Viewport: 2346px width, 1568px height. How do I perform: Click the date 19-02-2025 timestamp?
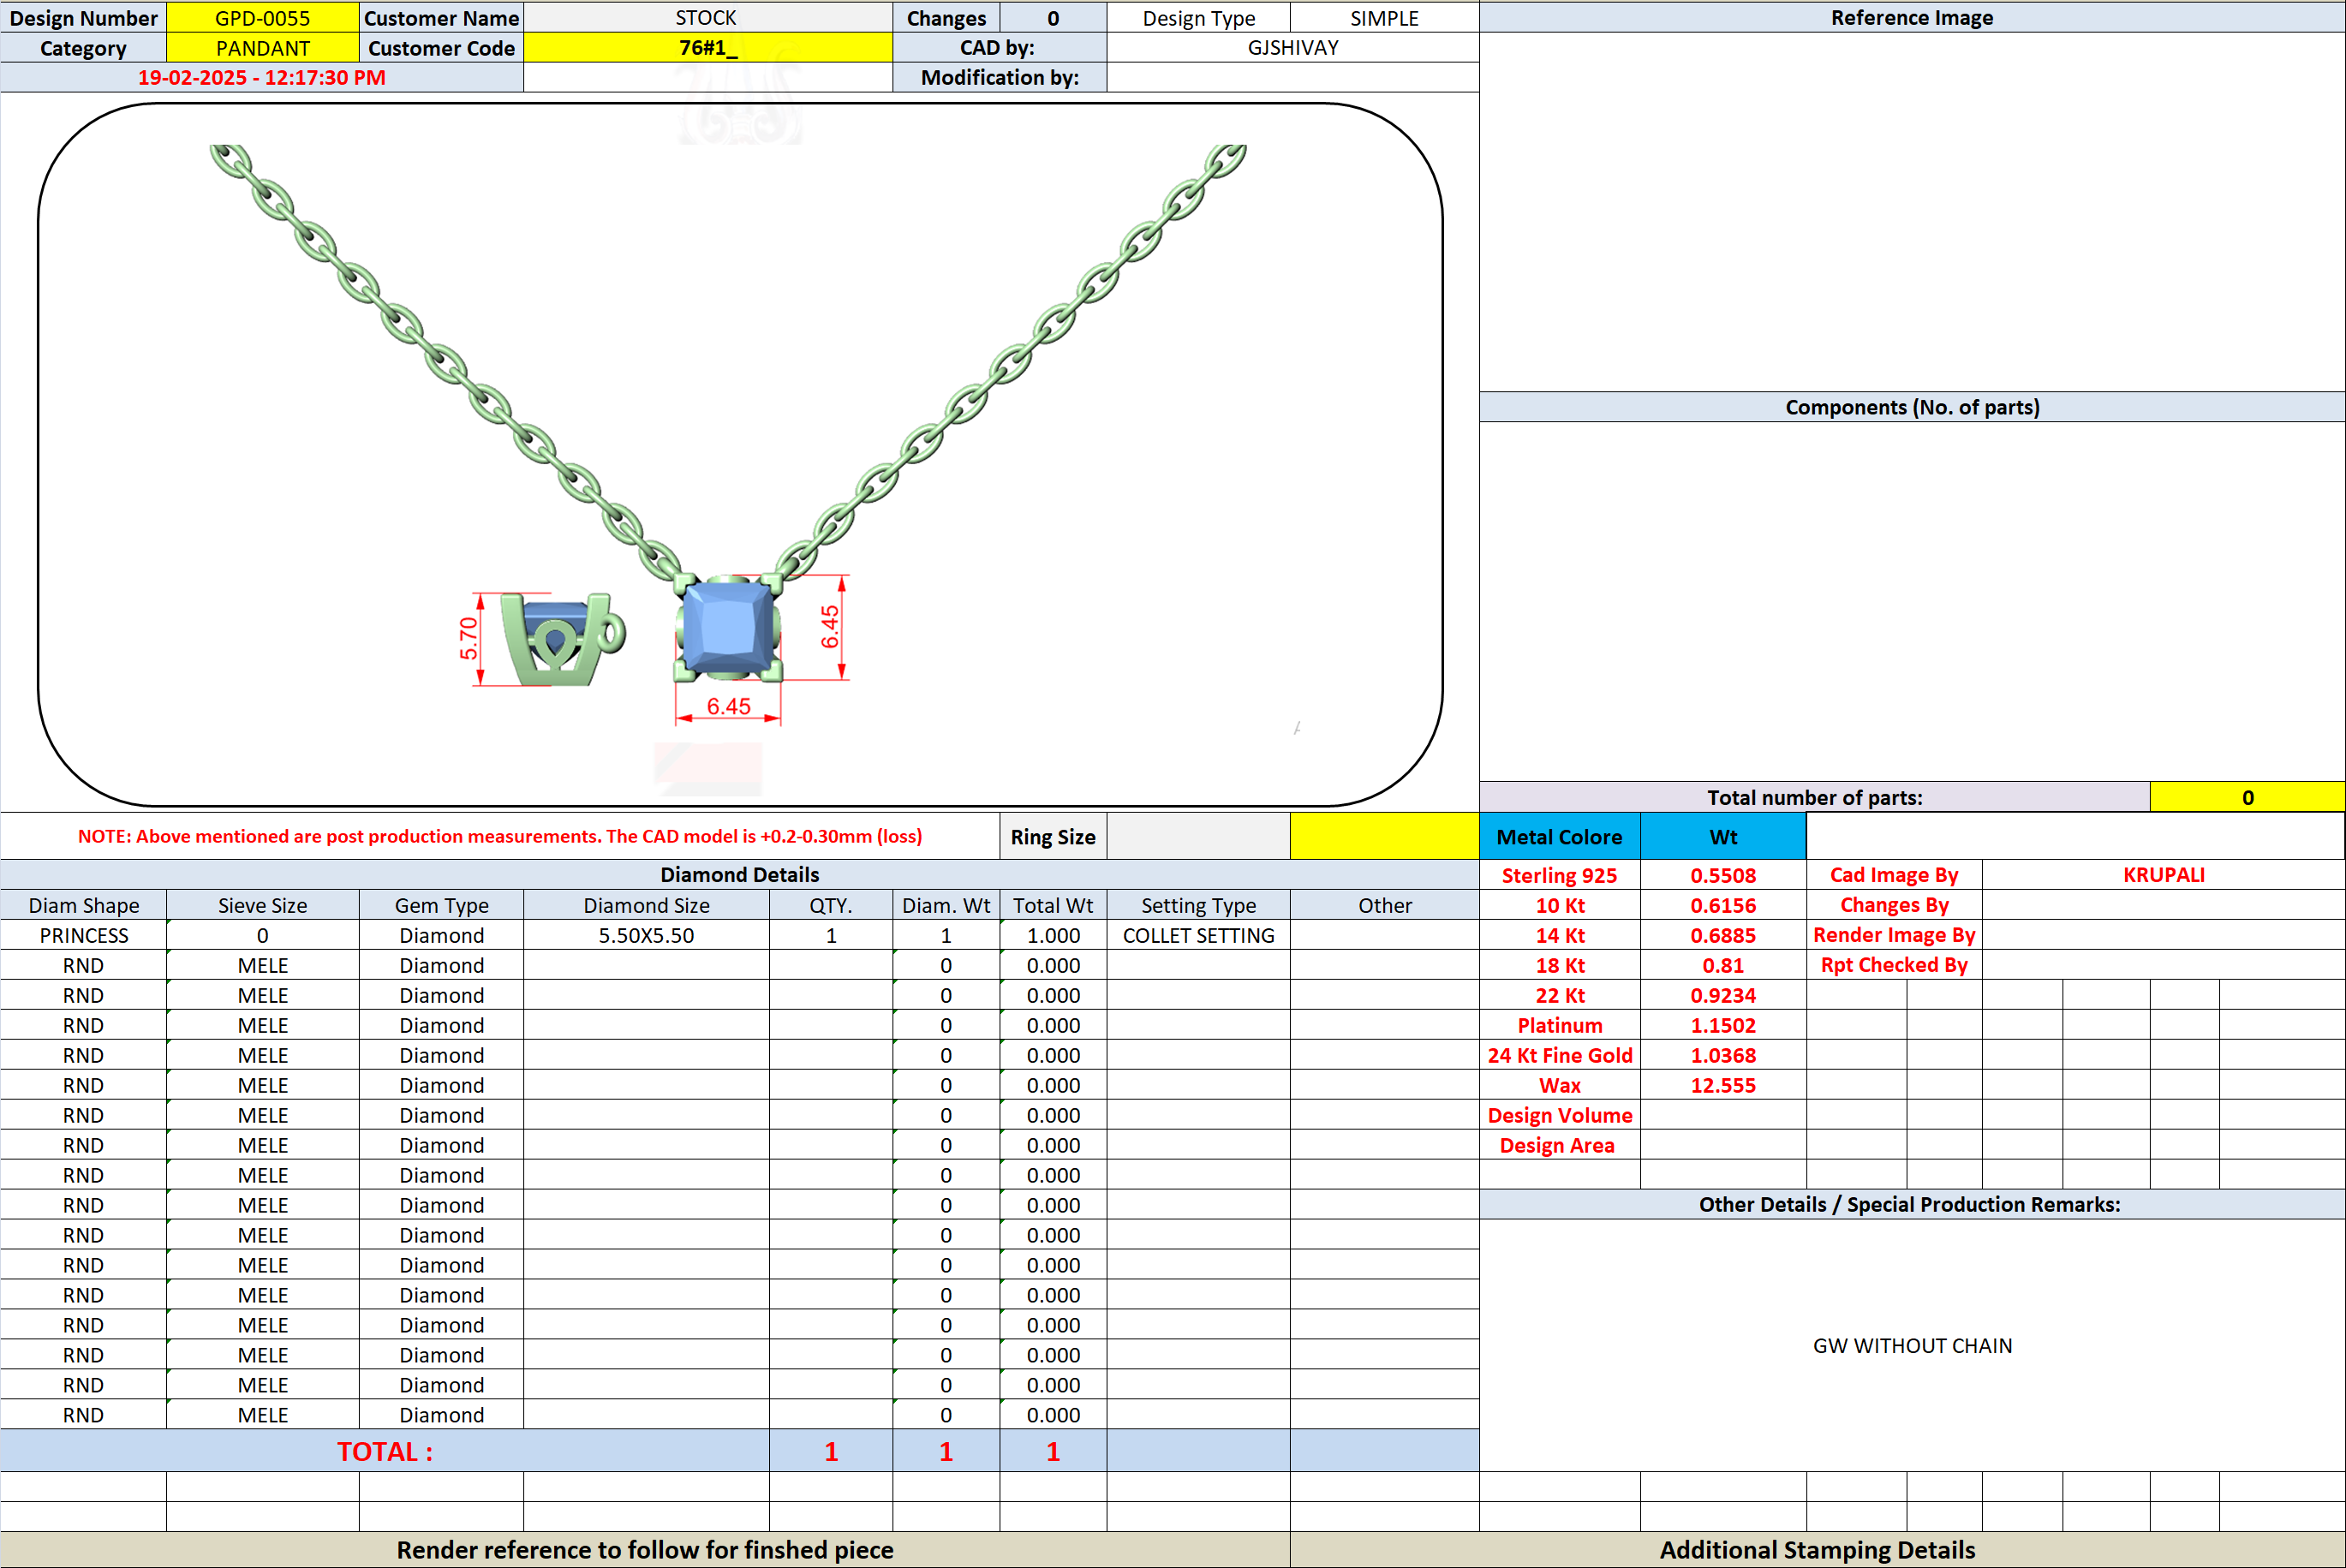(x=261, y=77)
